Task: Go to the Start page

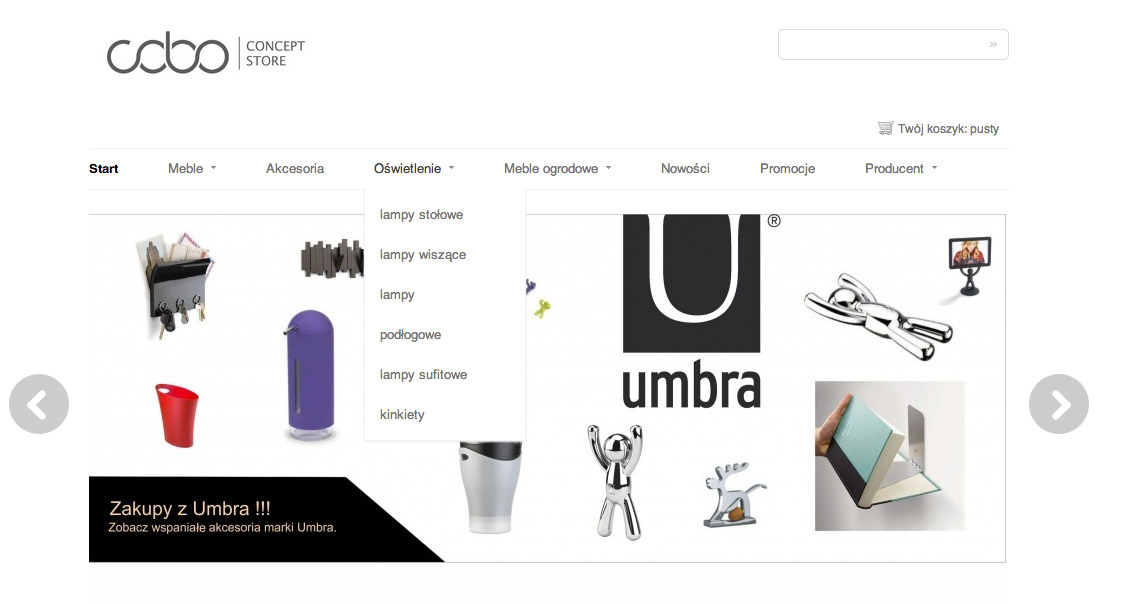Action: click(x=103, y=168)
